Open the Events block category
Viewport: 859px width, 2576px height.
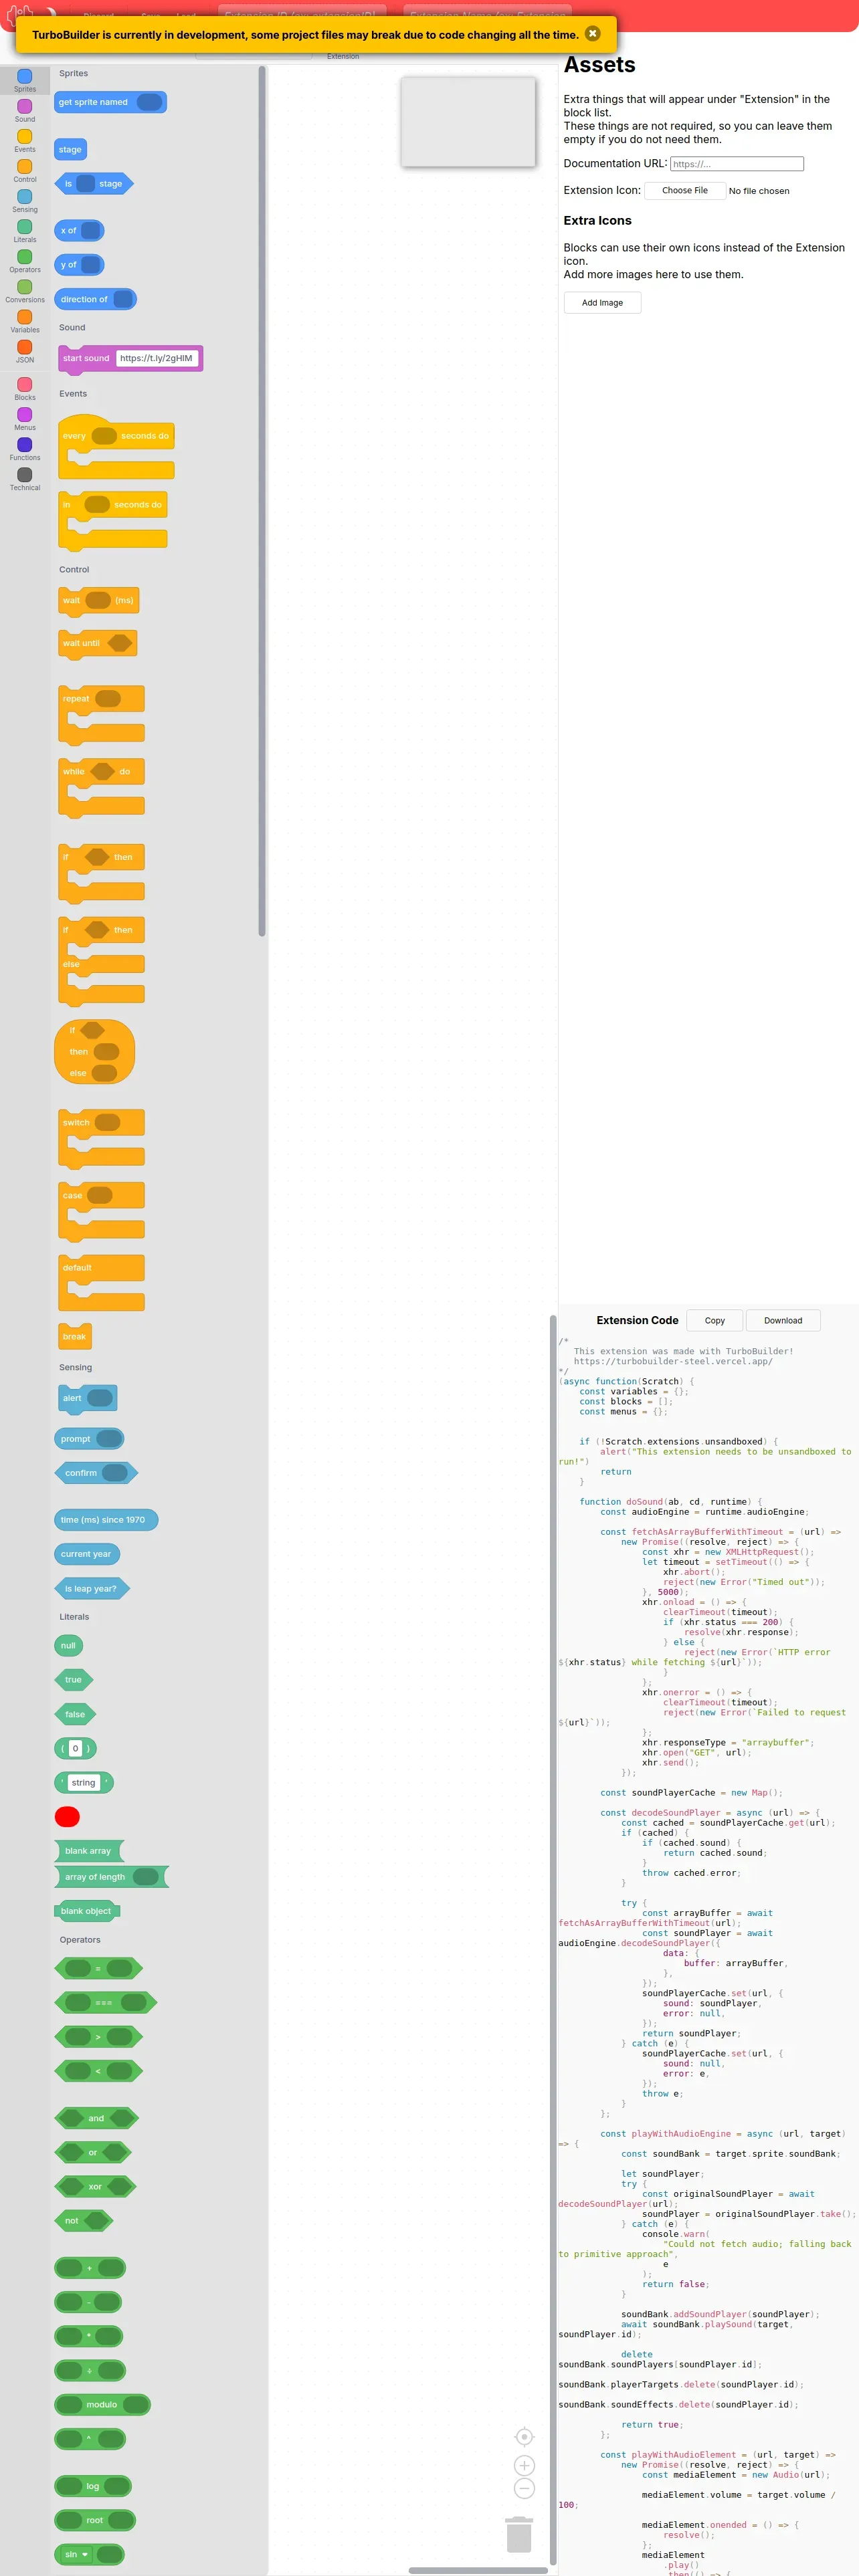point(25,140)
